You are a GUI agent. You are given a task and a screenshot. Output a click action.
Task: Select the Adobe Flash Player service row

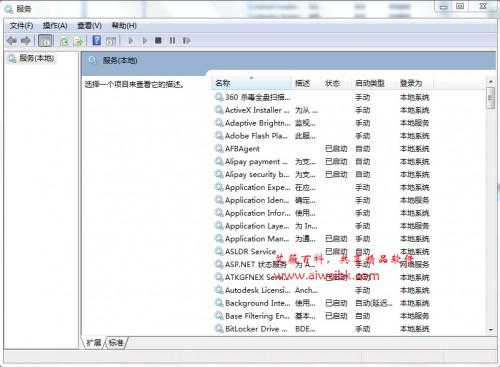(x=322, y=136)
